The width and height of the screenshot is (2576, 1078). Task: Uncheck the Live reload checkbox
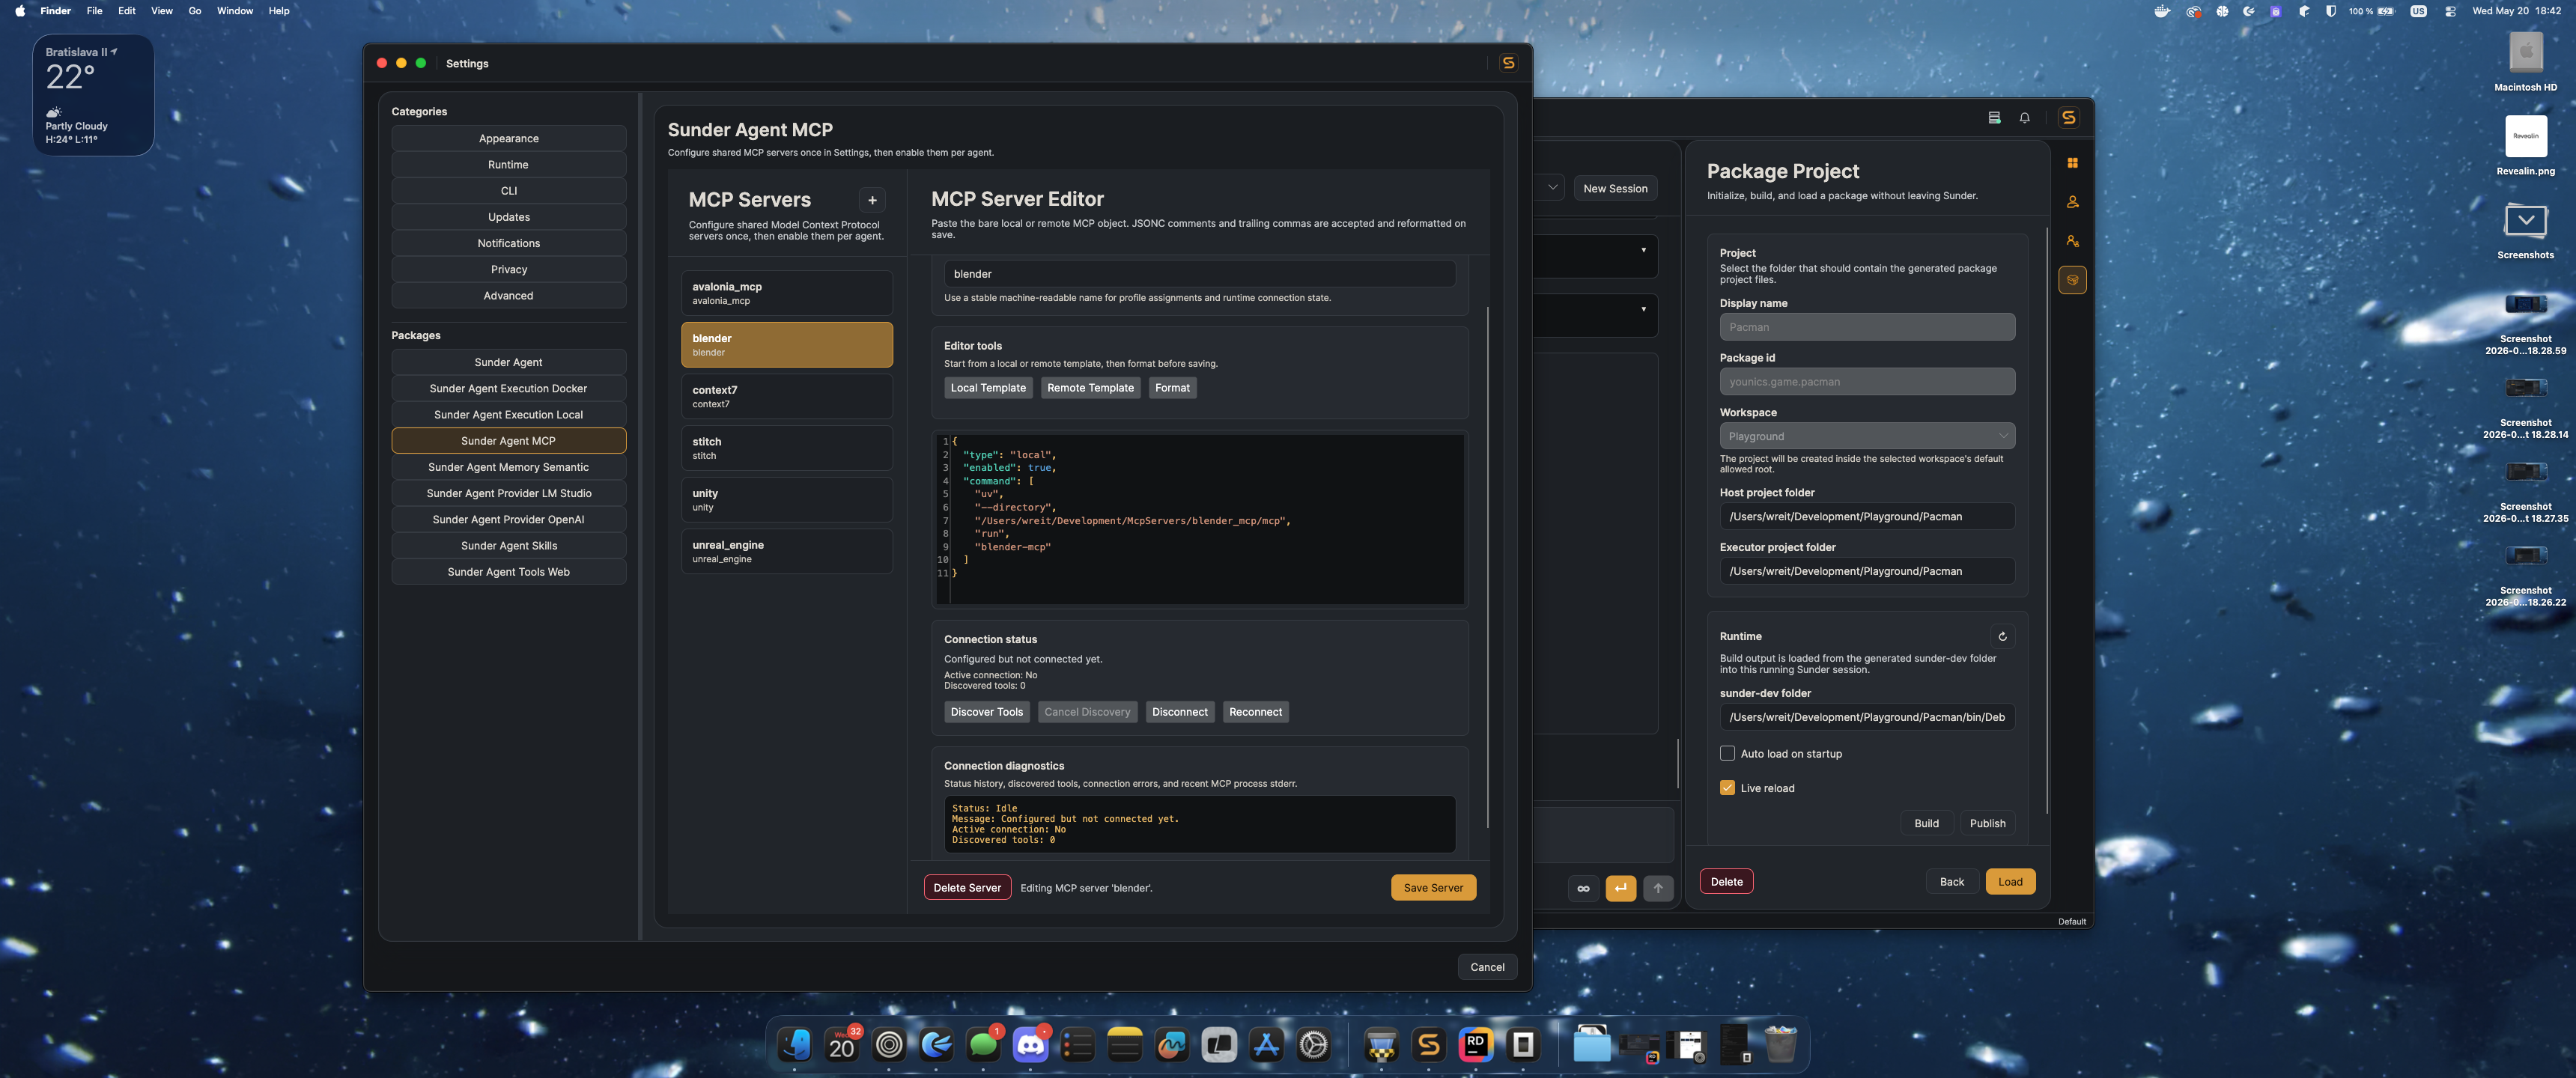[1727, 788]
